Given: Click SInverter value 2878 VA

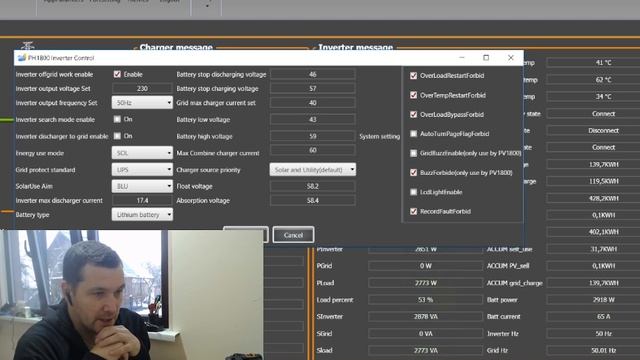Looking at the screenshot, I should [x=425, y=316].
